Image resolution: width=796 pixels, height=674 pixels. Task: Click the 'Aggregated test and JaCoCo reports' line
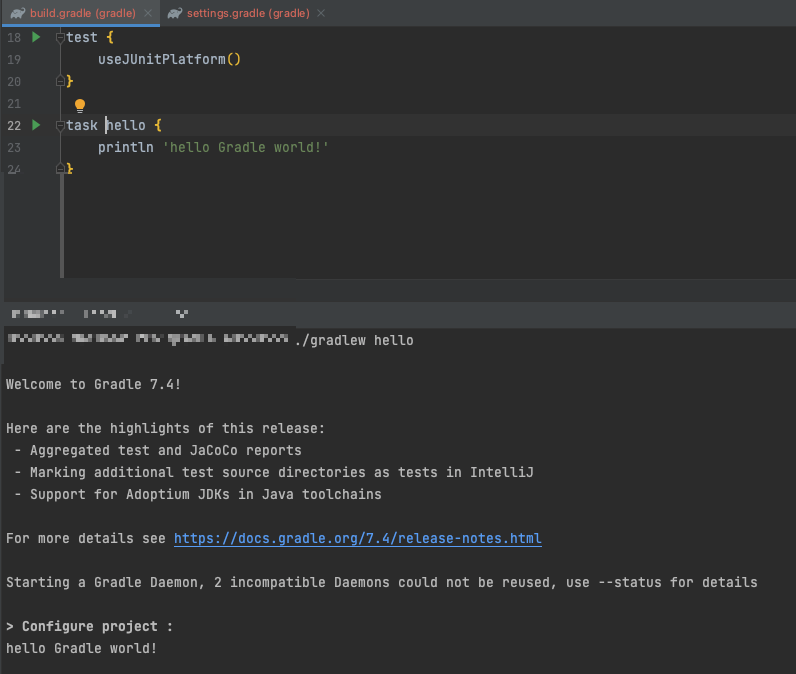pos(158,450)
